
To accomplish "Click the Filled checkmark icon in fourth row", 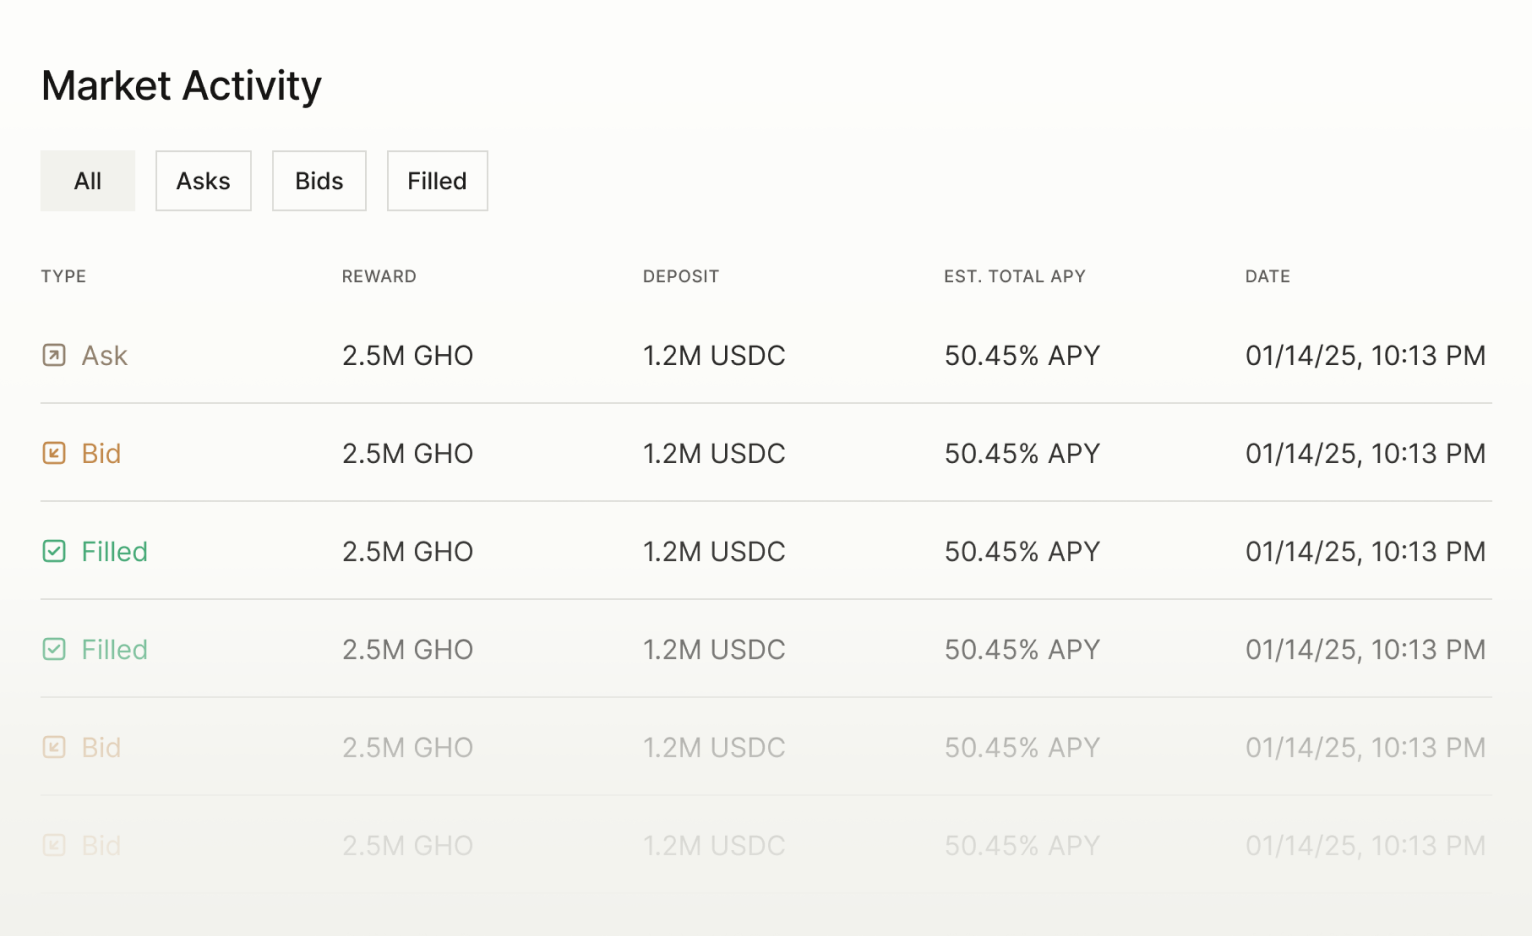I will [x=54, y=649].
